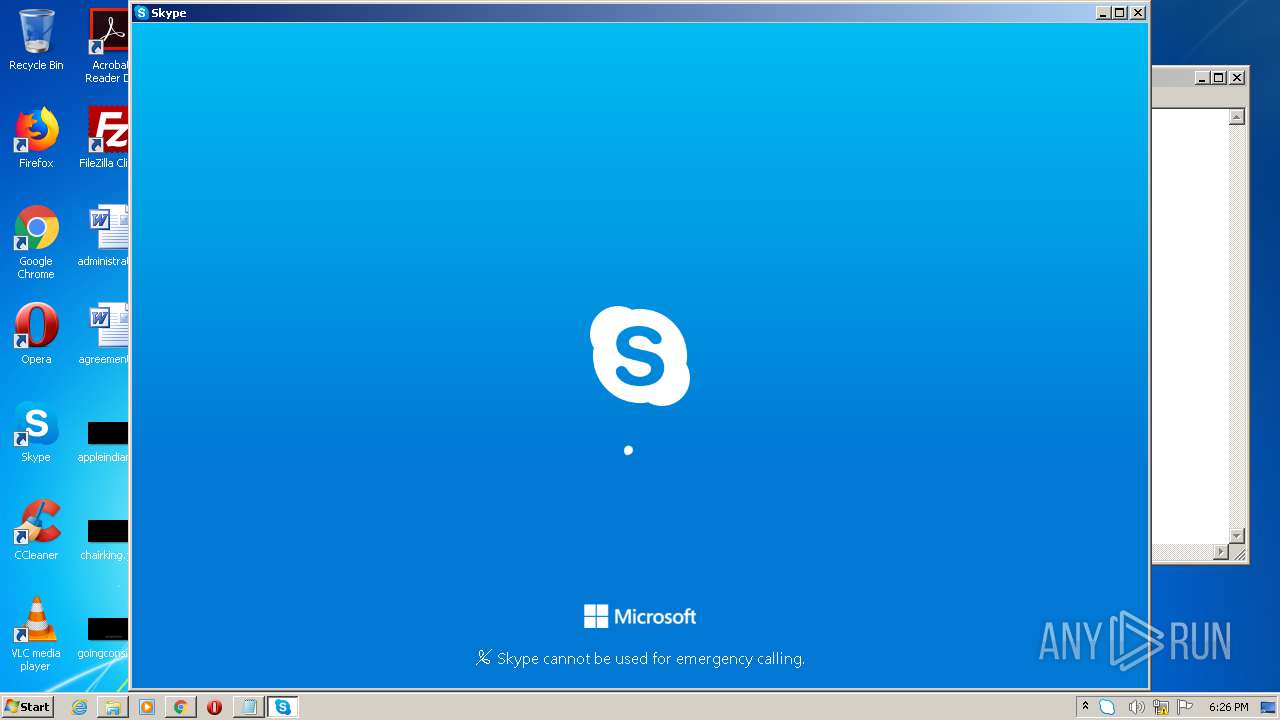Show hidden system tray icons

coord(1085,707)
